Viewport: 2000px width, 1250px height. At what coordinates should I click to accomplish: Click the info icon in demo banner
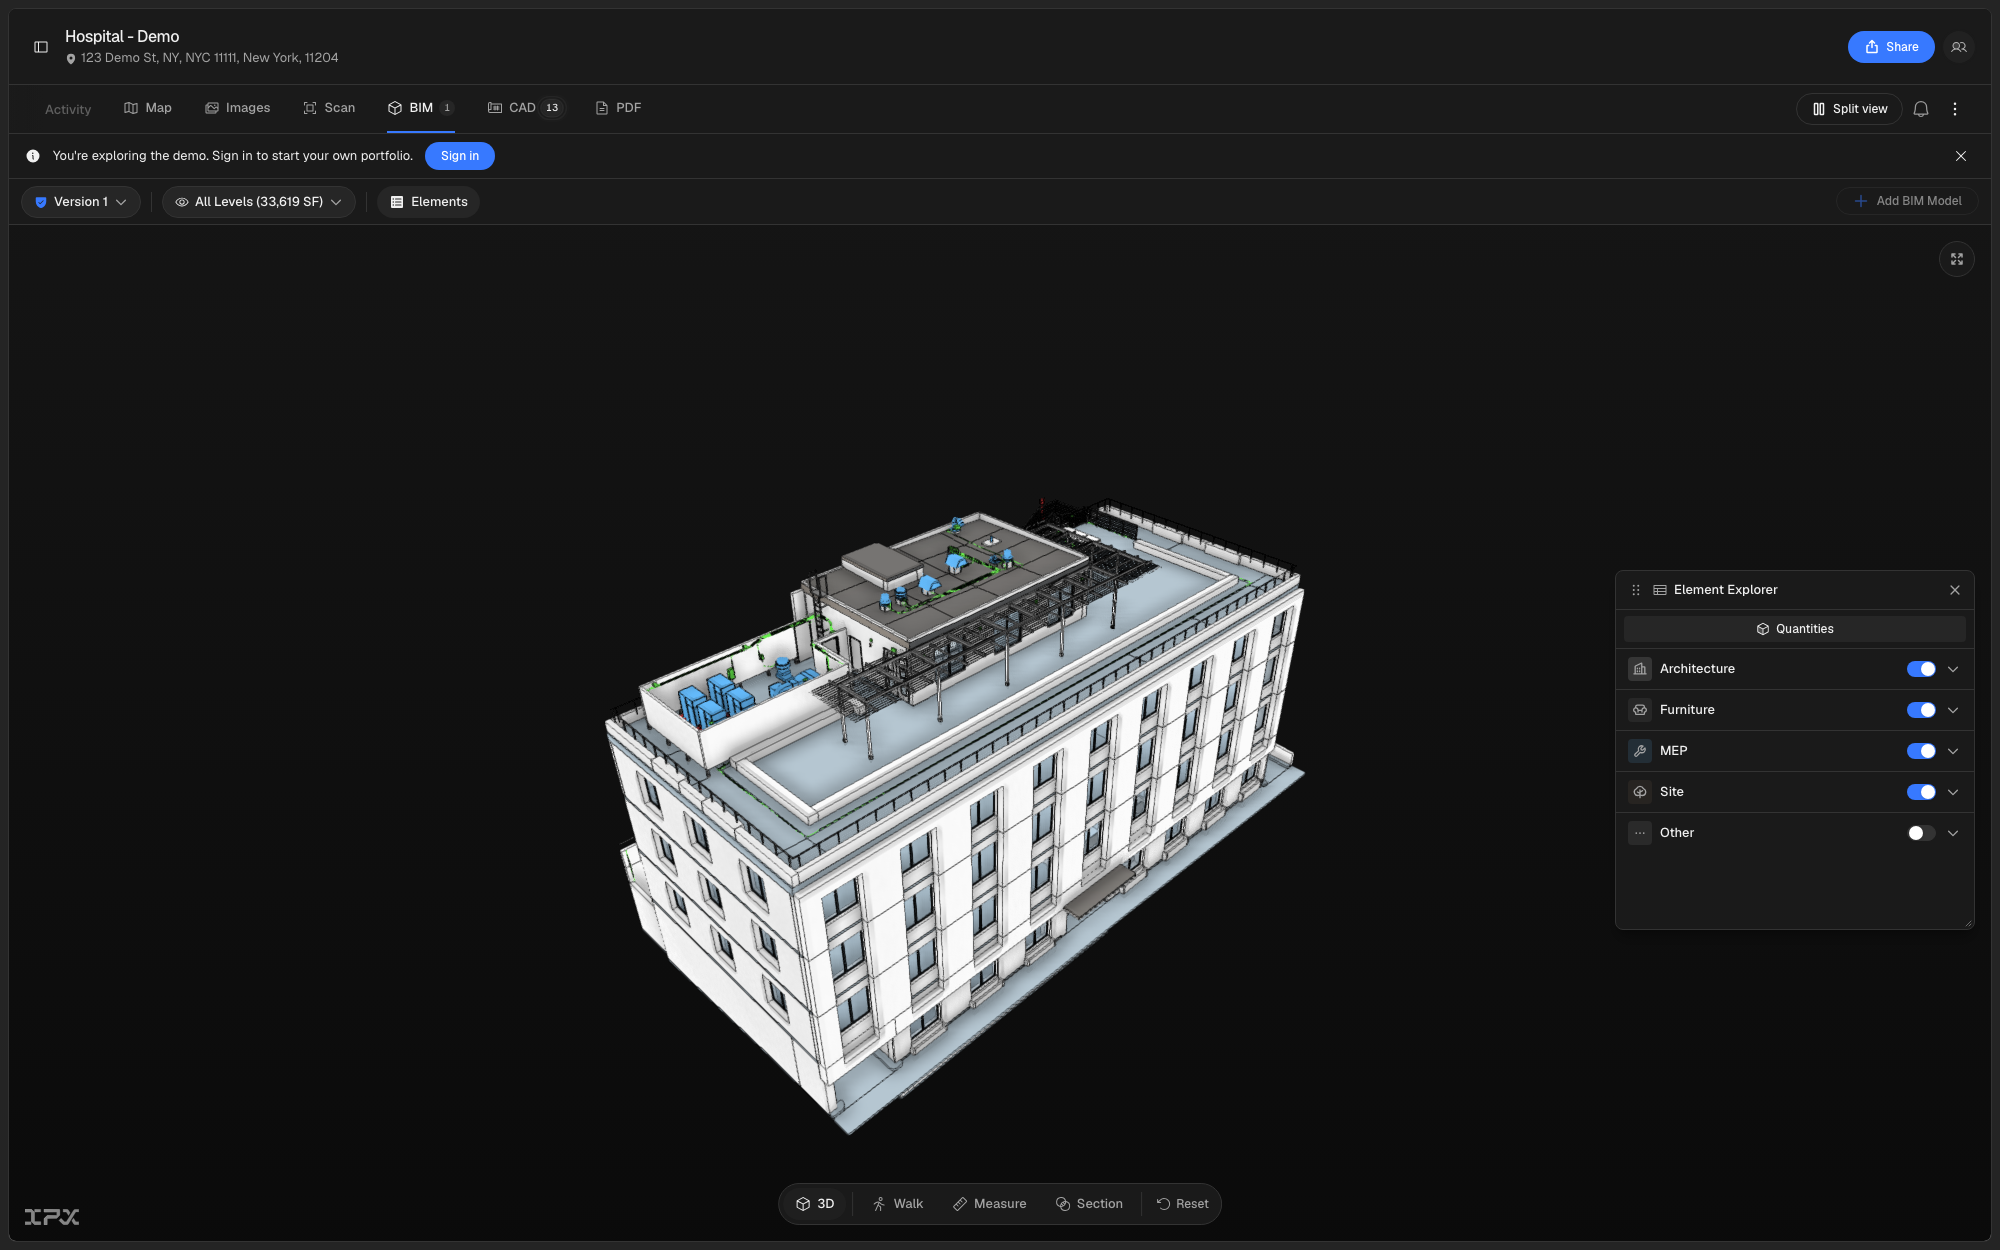33,156
